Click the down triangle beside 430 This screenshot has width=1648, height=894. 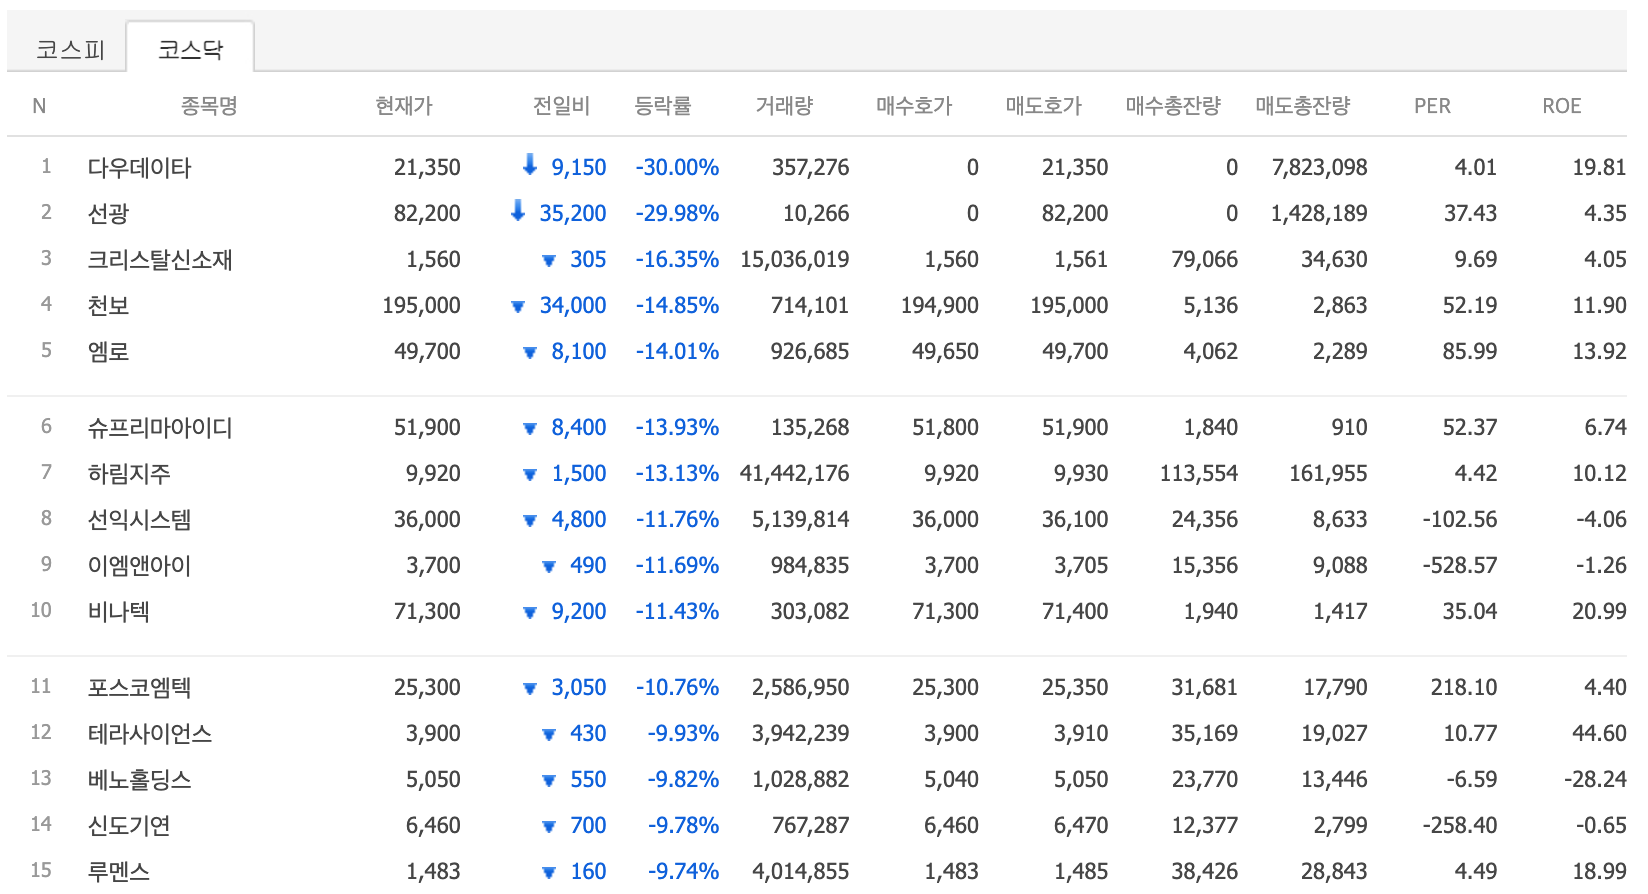click(548, 735)
